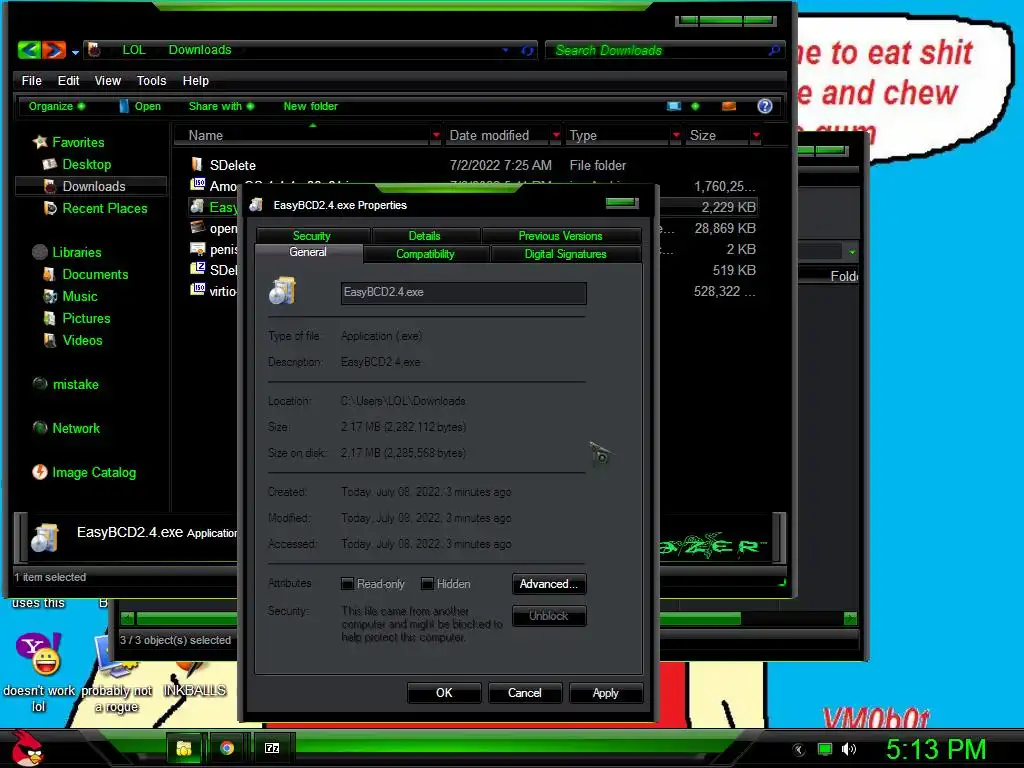
Task: Select the General tab
Action: [x=308, y=253]
